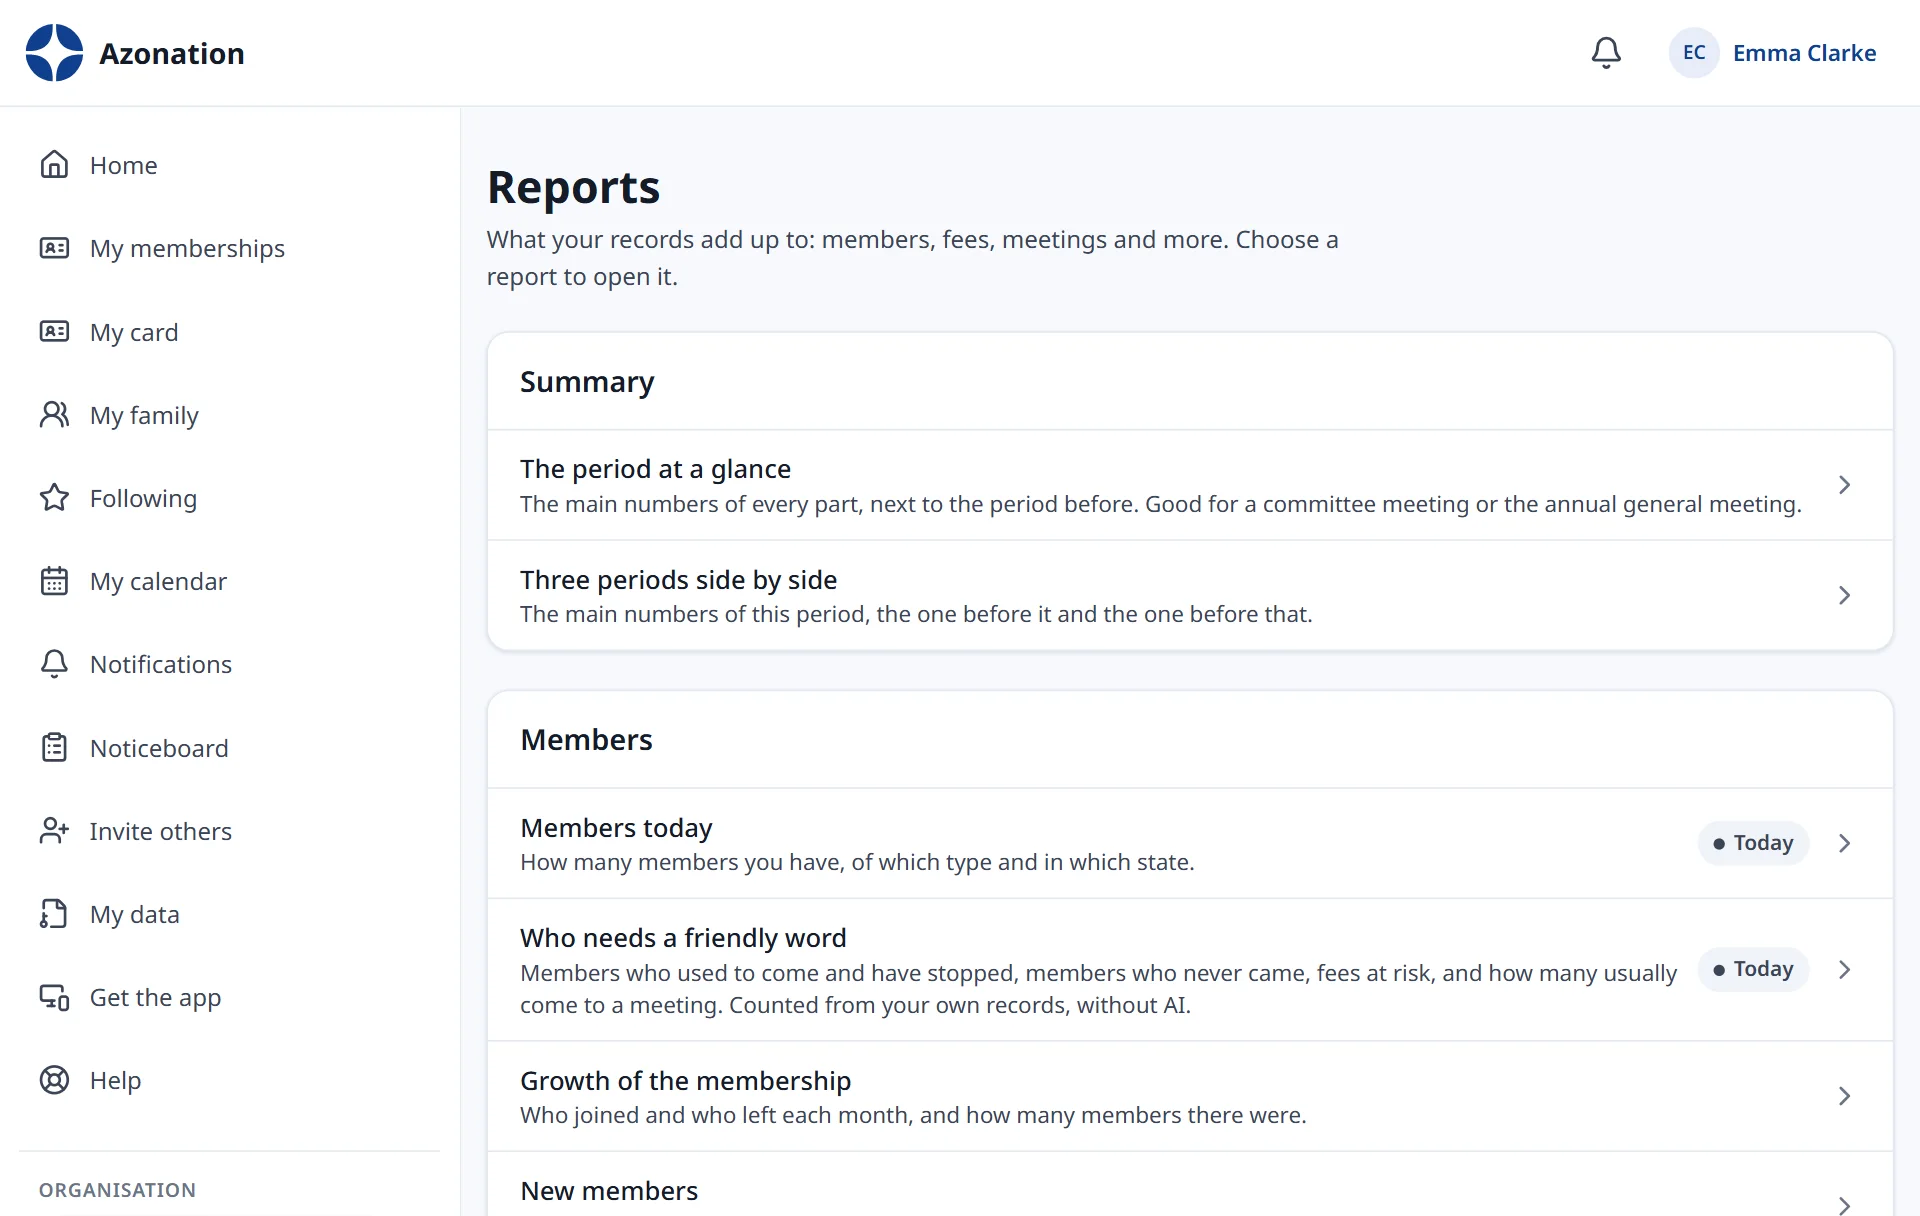
Task: Open New members report title
Action: tap(609, 1191)
